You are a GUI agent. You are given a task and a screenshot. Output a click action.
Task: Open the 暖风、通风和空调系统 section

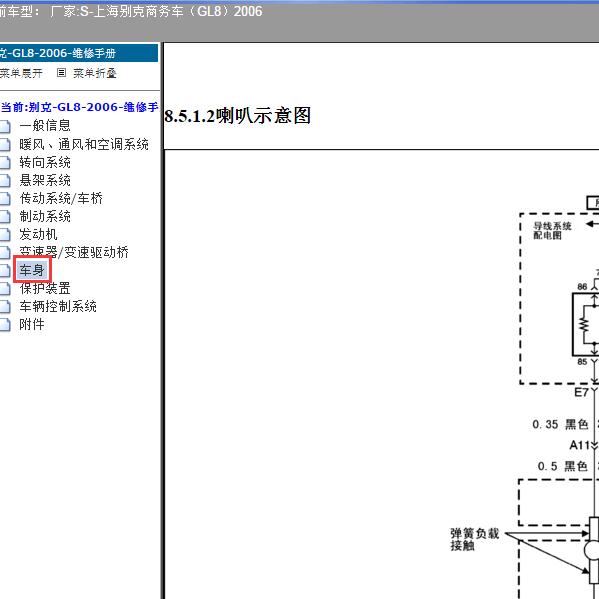(x=84, y=144)
